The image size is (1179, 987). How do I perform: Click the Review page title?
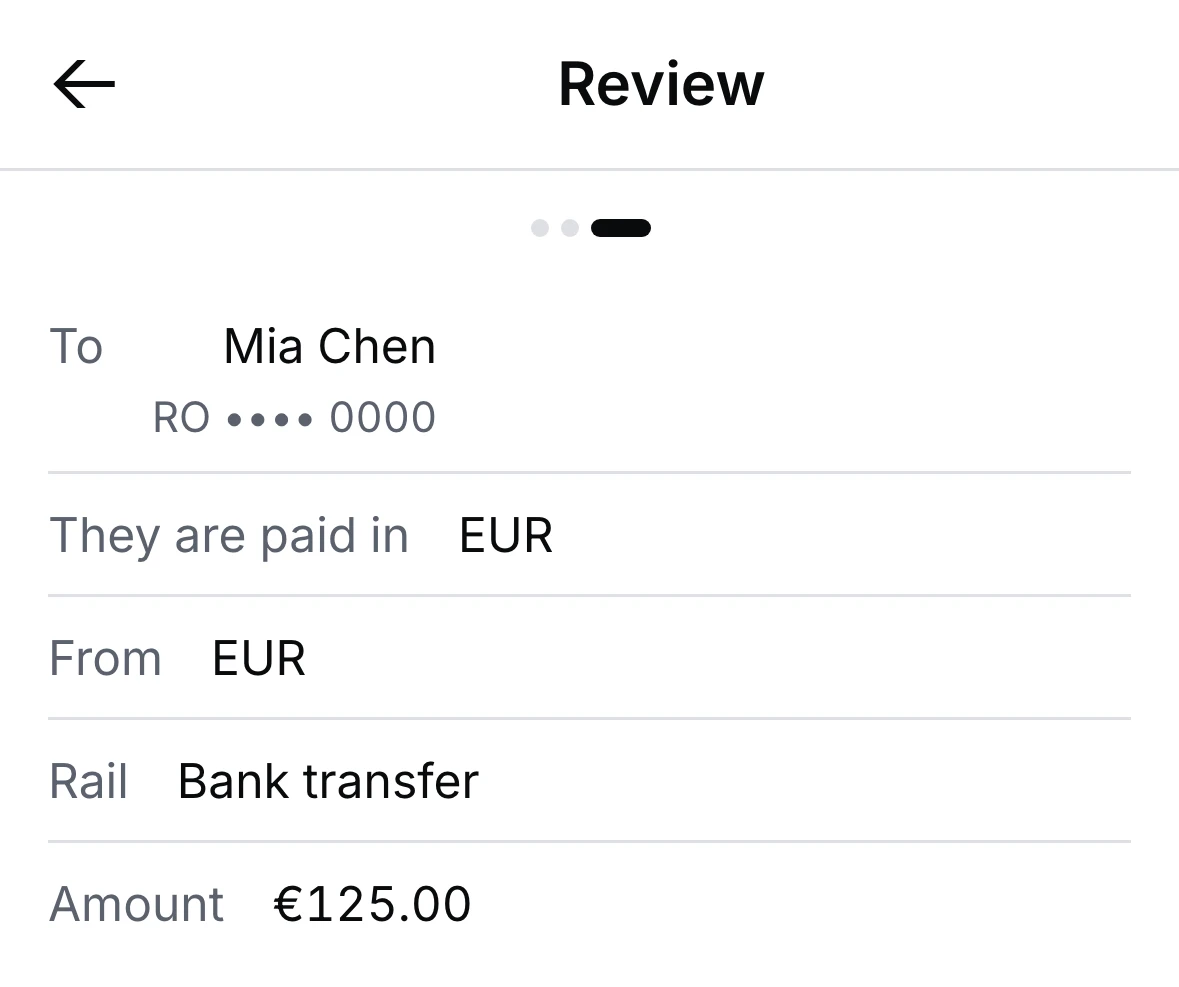click(x=661, y=84)
